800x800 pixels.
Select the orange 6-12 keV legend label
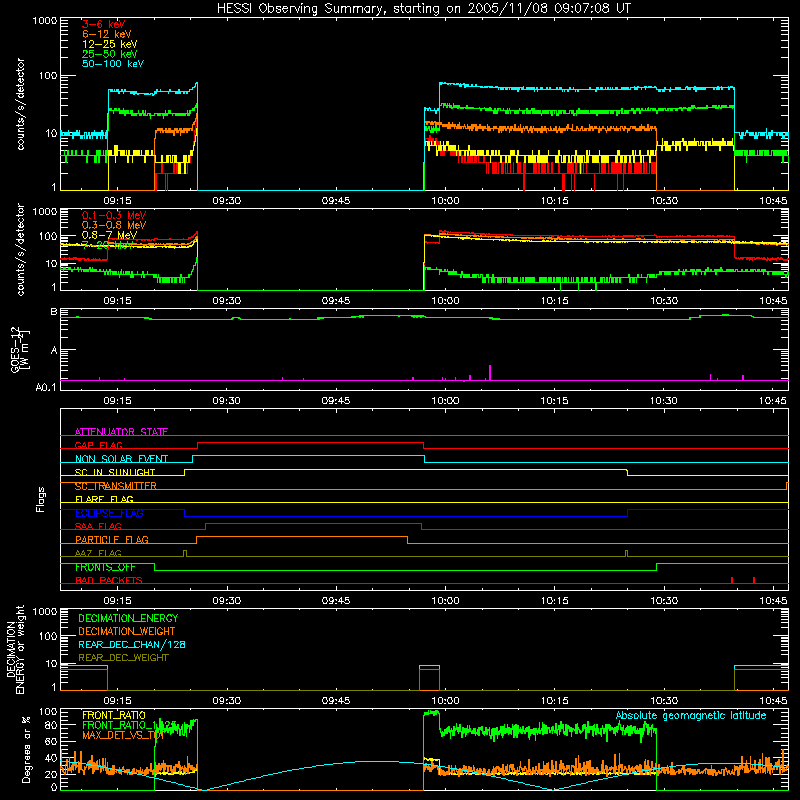coord(107,34)
